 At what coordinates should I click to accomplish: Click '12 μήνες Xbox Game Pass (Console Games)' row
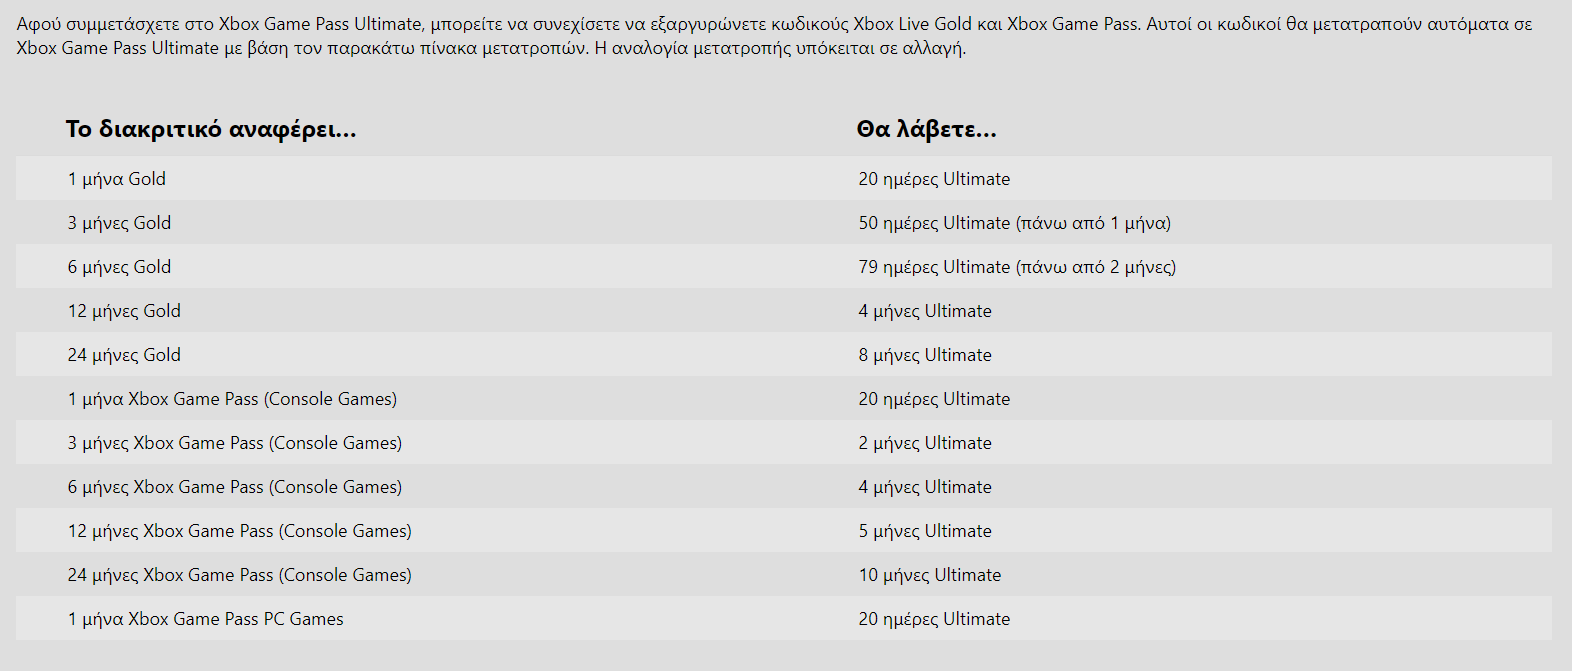point(784,530)
